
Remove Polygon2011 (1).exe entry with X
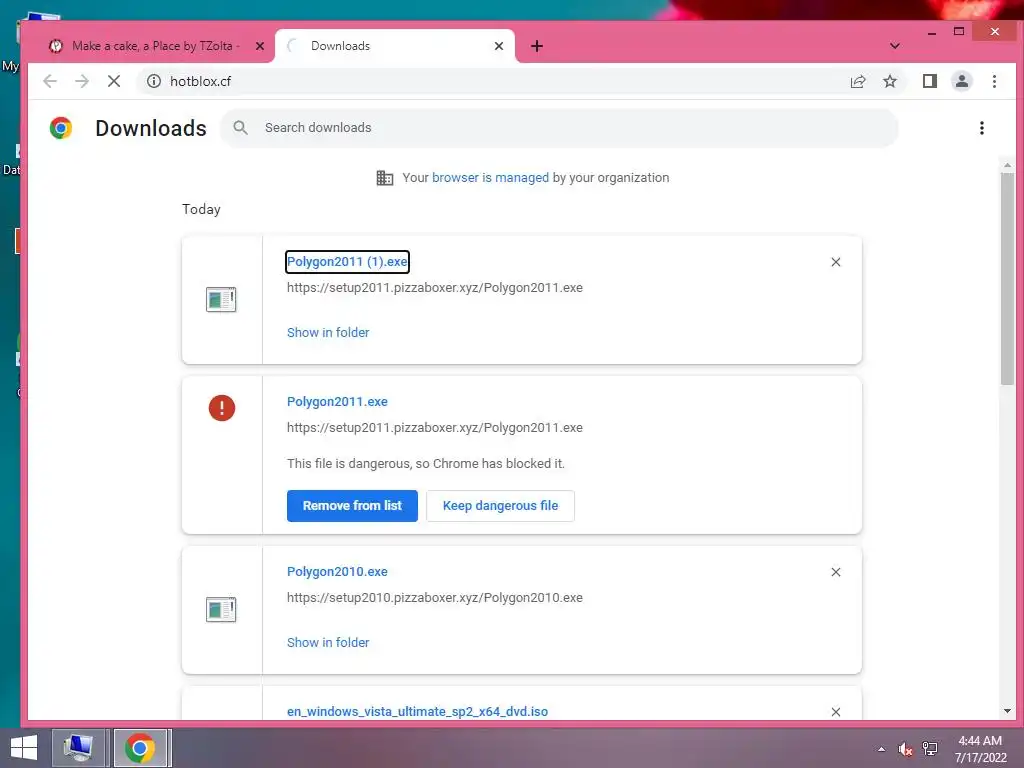(x=835, y=262)
